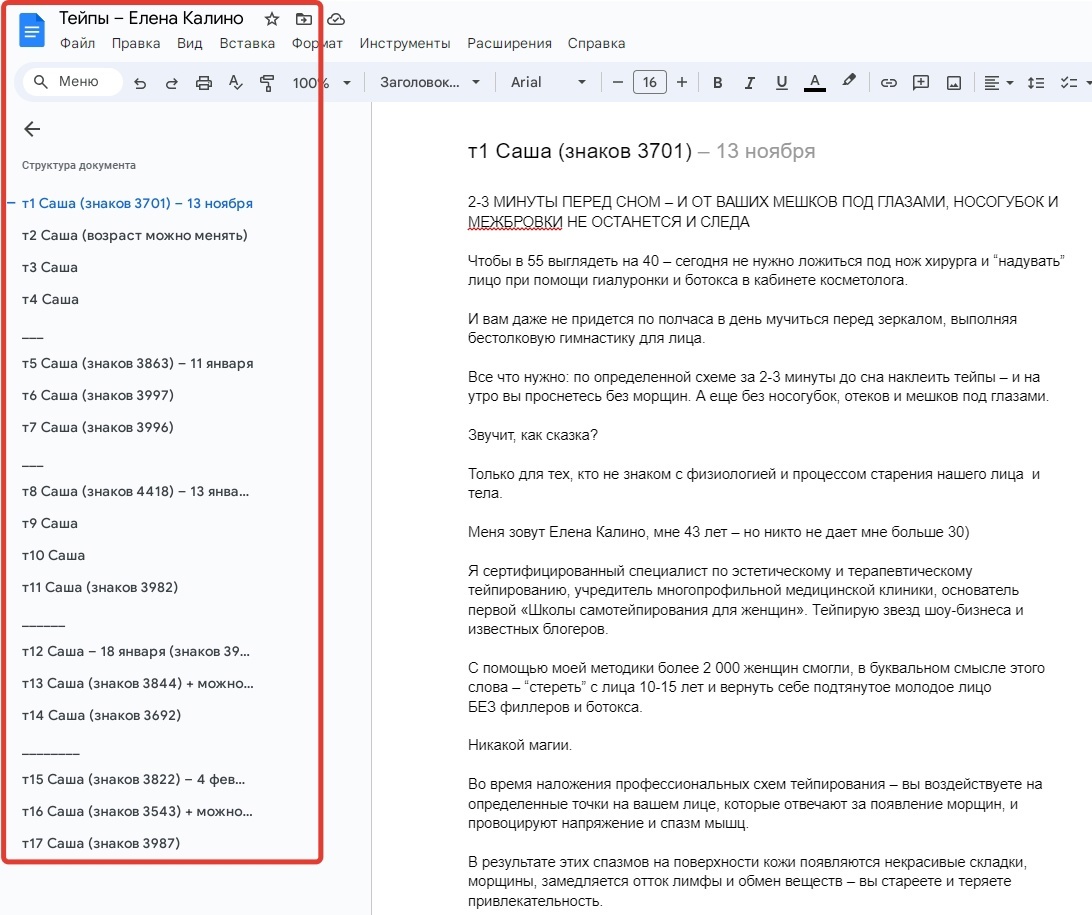Click the paragraph starting Звучит, как сказка?

tap(533, 435)
